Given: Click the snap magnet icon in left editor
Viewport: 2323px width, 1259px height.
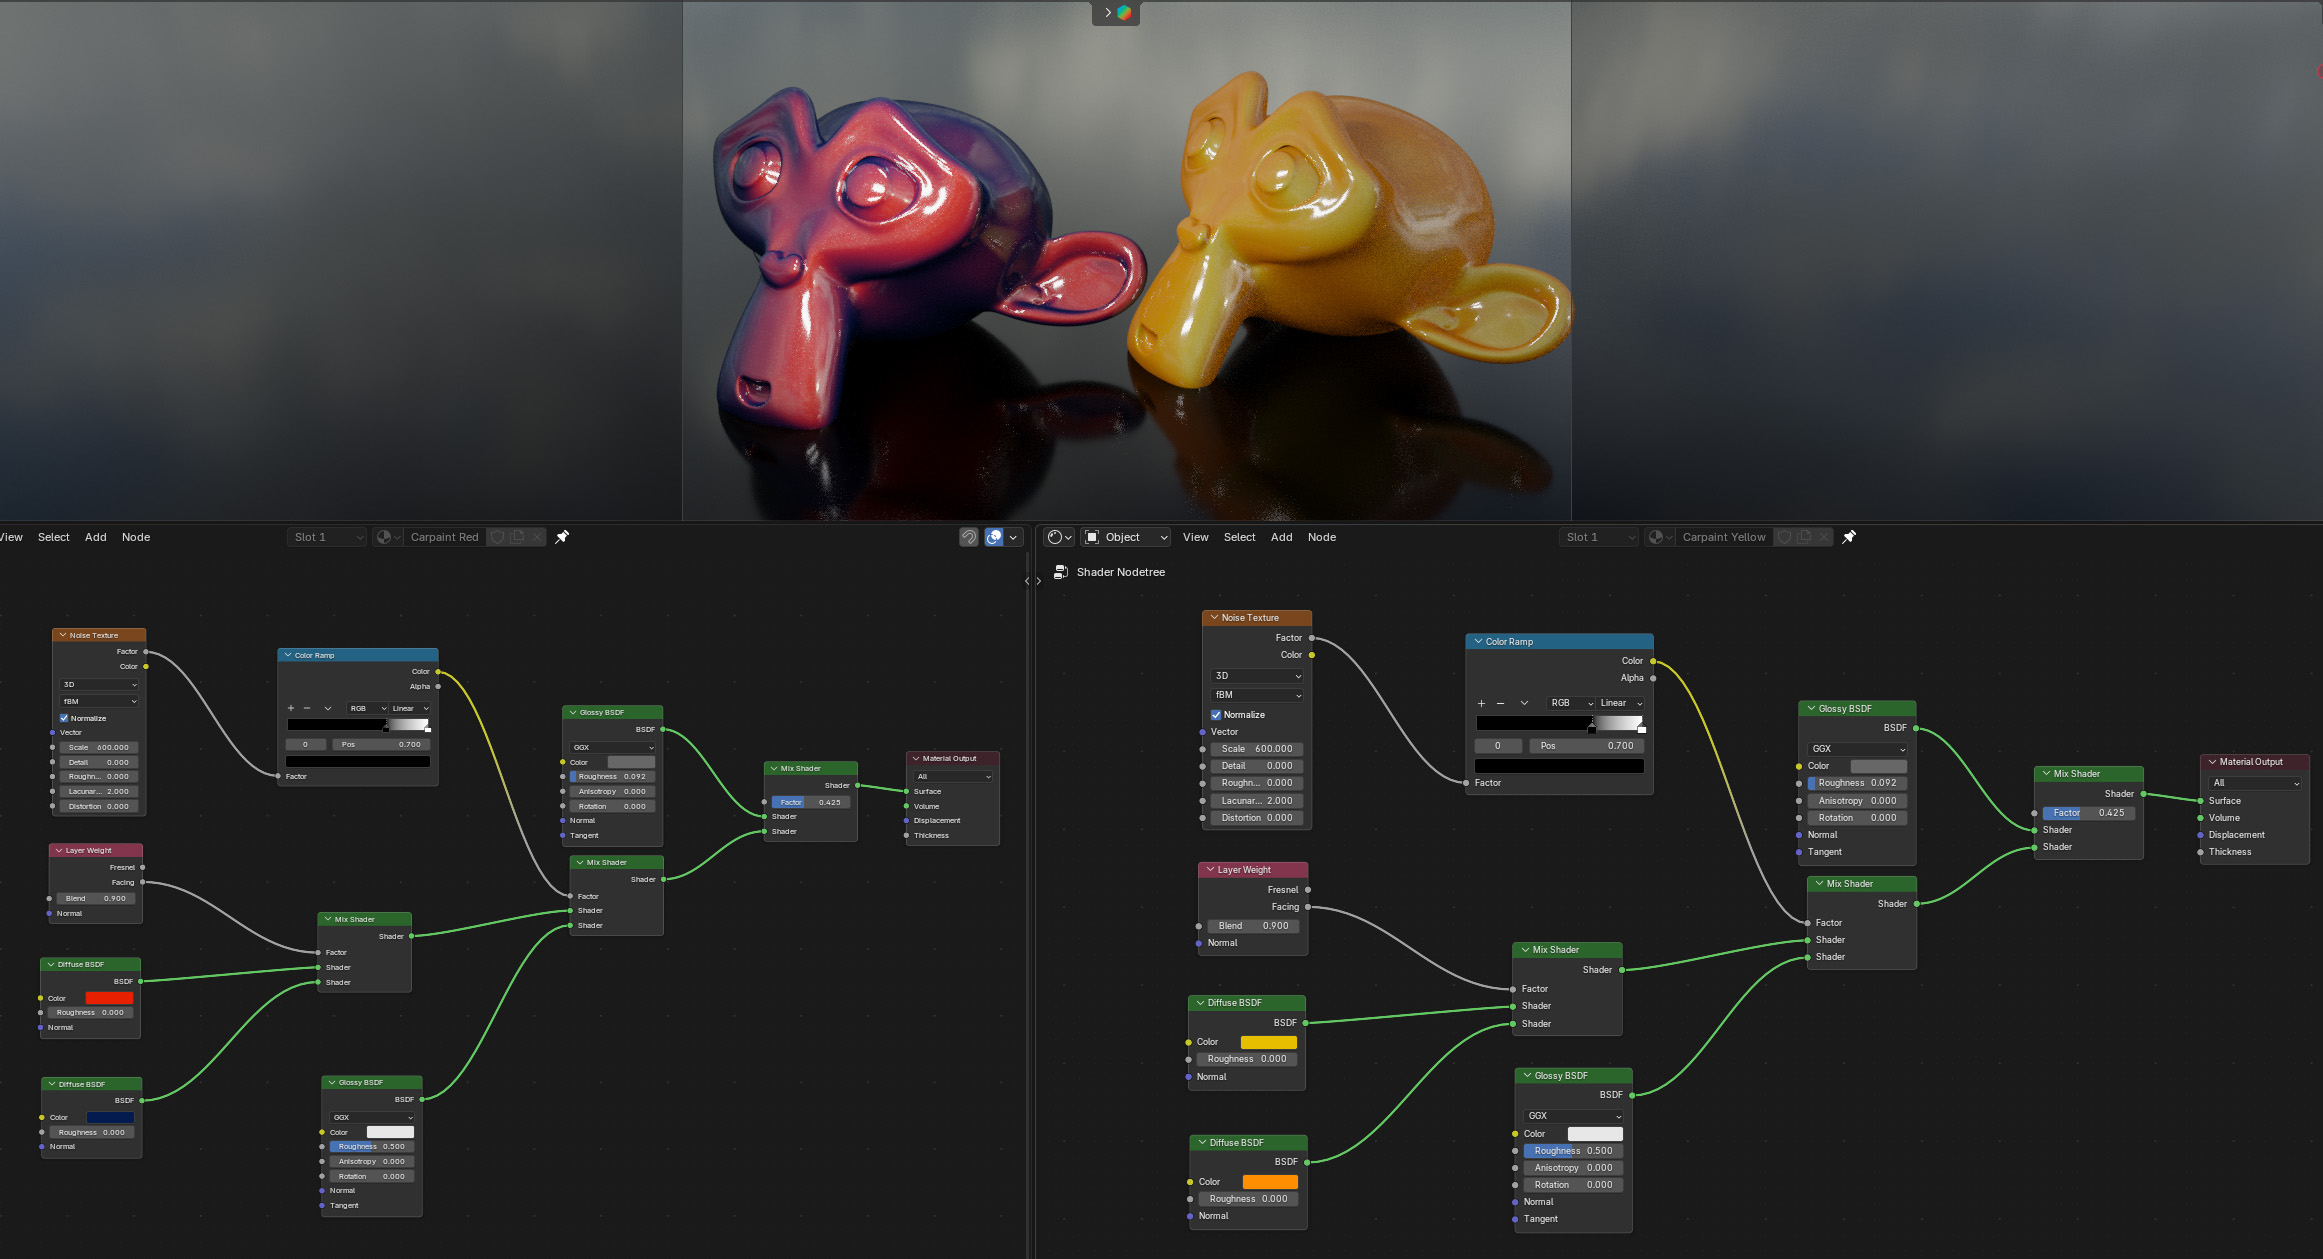Looking at the screenshot, I should [x=968, y=537].
